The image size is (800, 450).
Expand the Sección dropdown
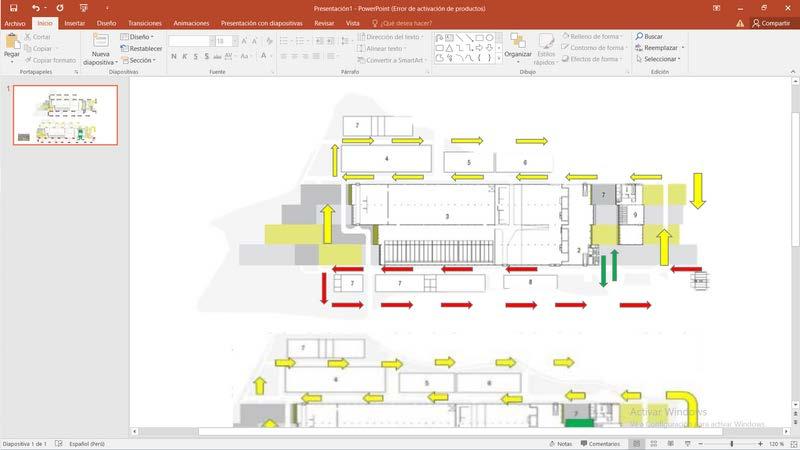click(x=139, y=60)
